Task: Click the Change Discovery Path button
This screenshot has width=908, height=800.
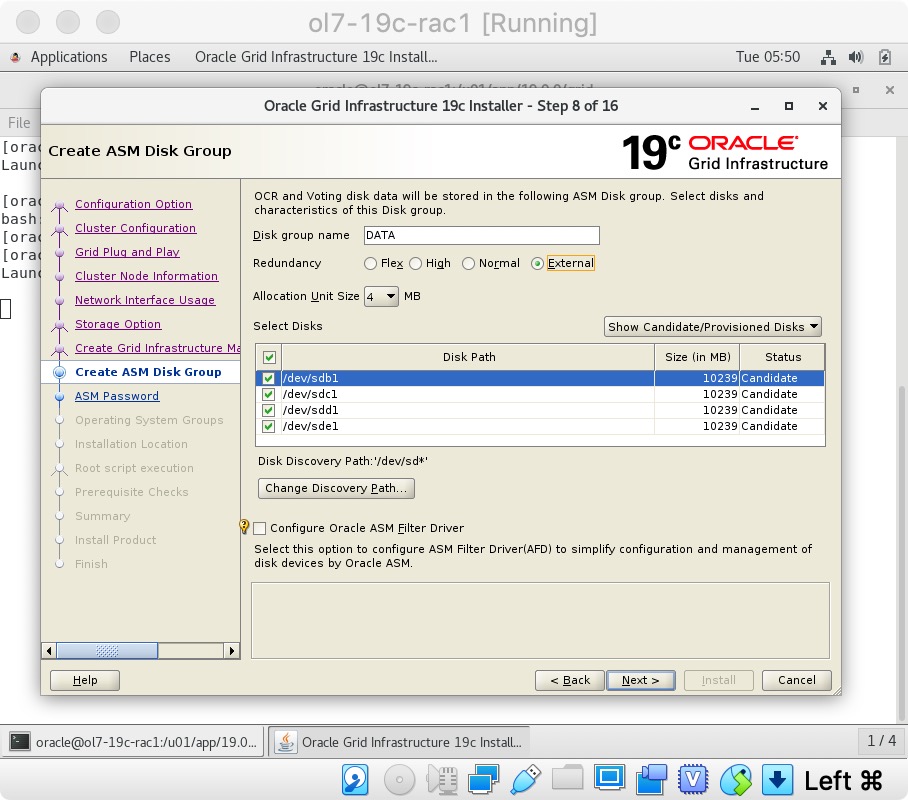Action: pyautogui.click(x=336, y=488)
